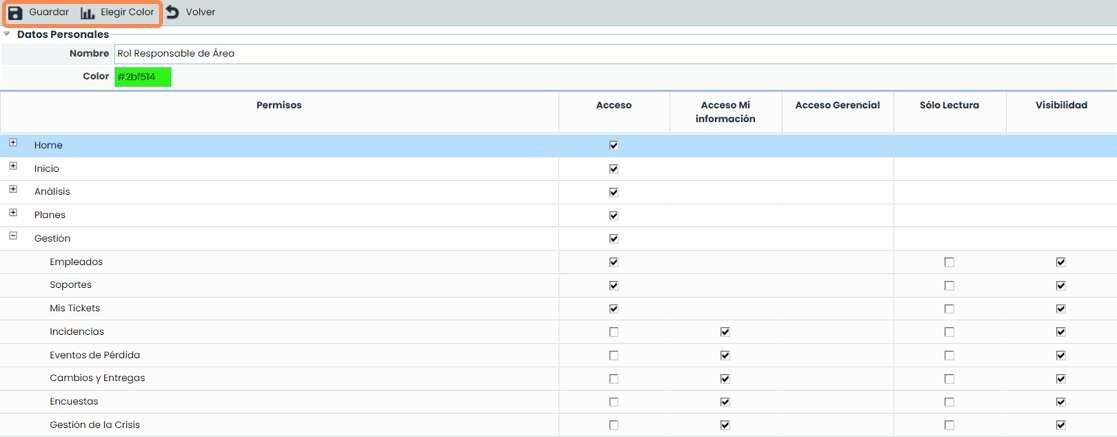Expand the Inicio plus icon
The image size is (1117, 437).
pyautogui.click(x=13, y=167)
